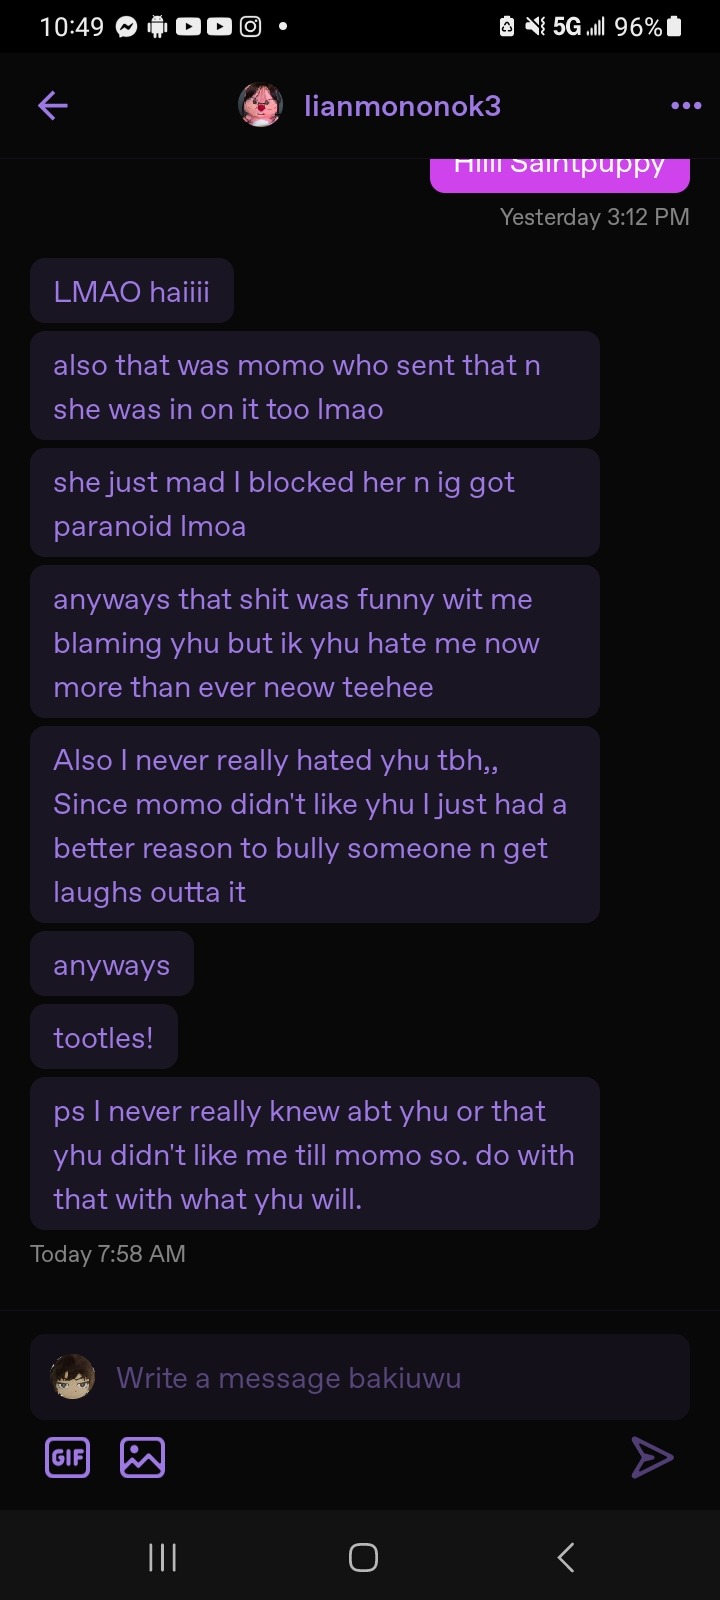Tap the Messenger notification icon in status bar
This screenshot has width=720, height=1600.
coord(126,27)
